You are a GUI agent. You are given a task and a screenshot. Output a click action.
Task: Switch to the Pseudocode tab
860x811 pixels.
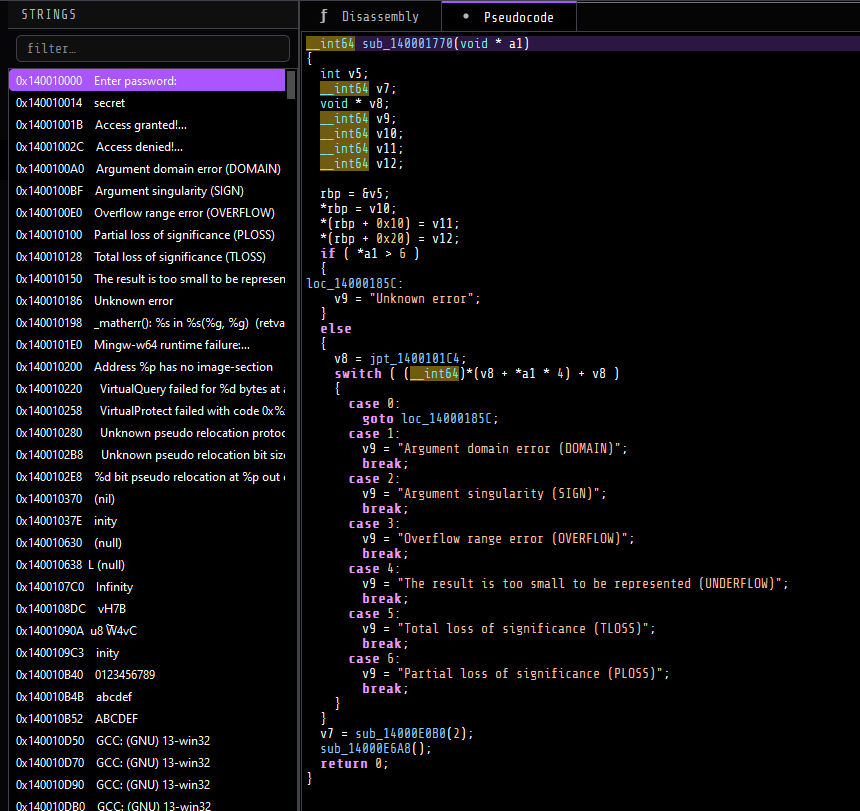509,17
